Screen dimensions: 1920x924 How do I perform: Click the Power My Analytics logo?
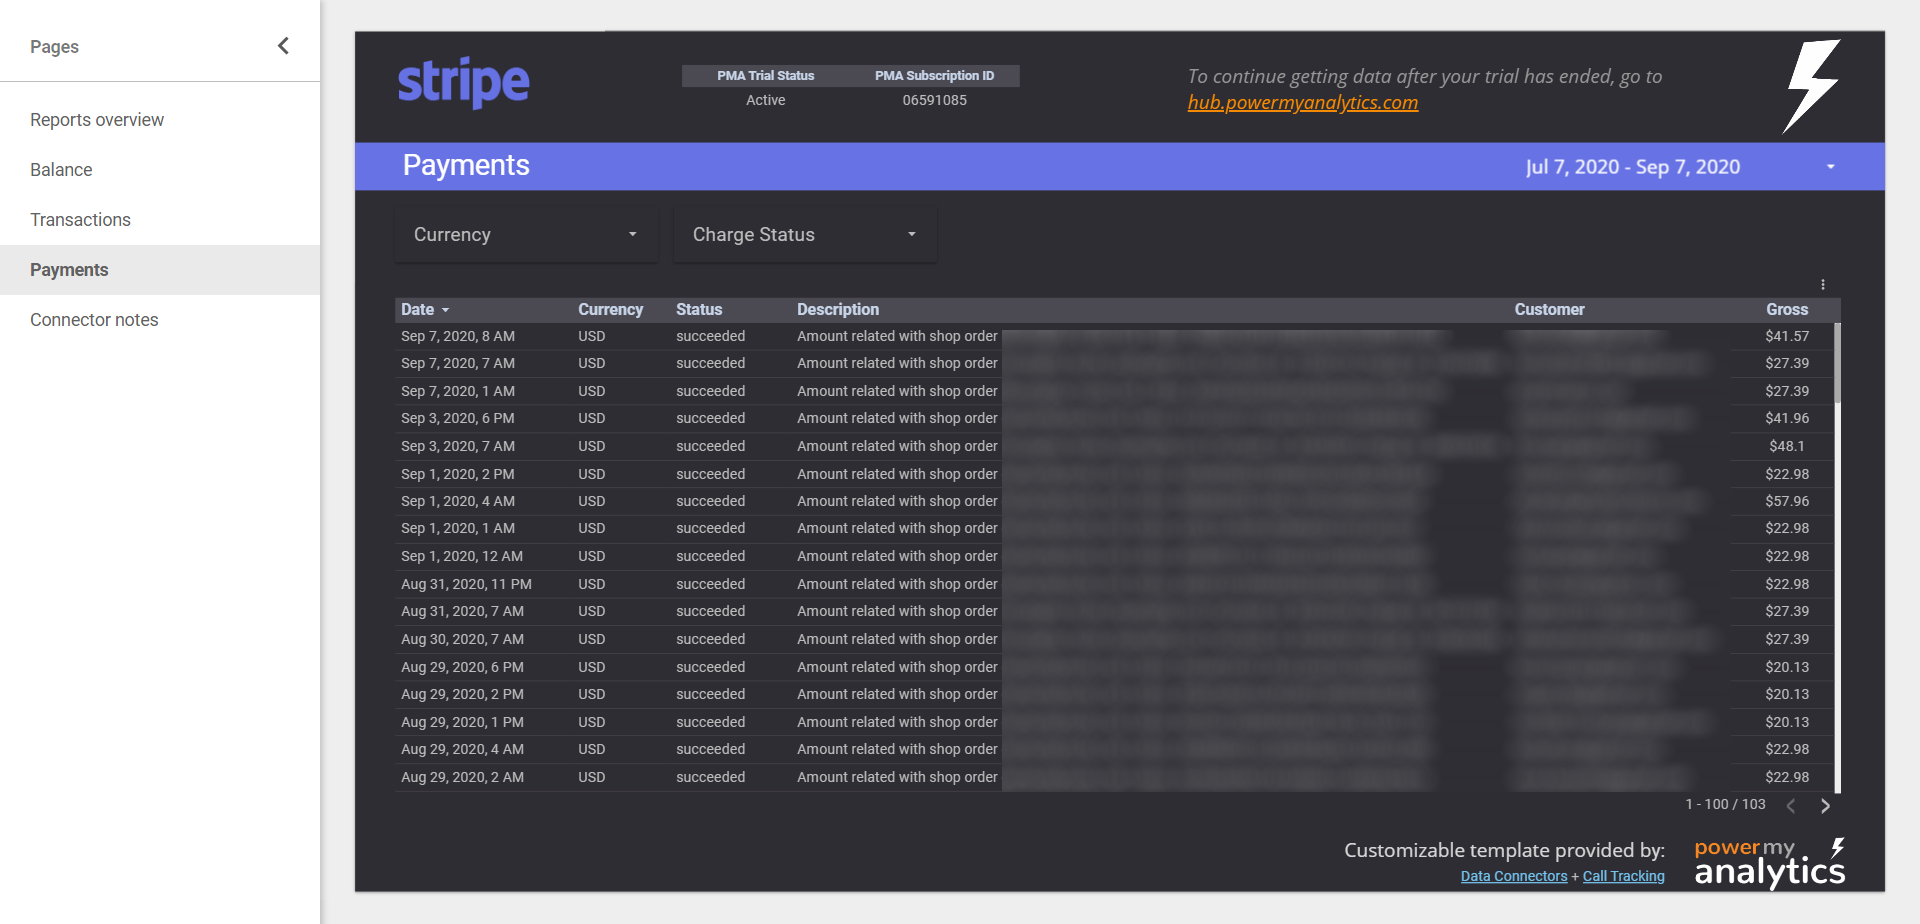click(1769, 863)
